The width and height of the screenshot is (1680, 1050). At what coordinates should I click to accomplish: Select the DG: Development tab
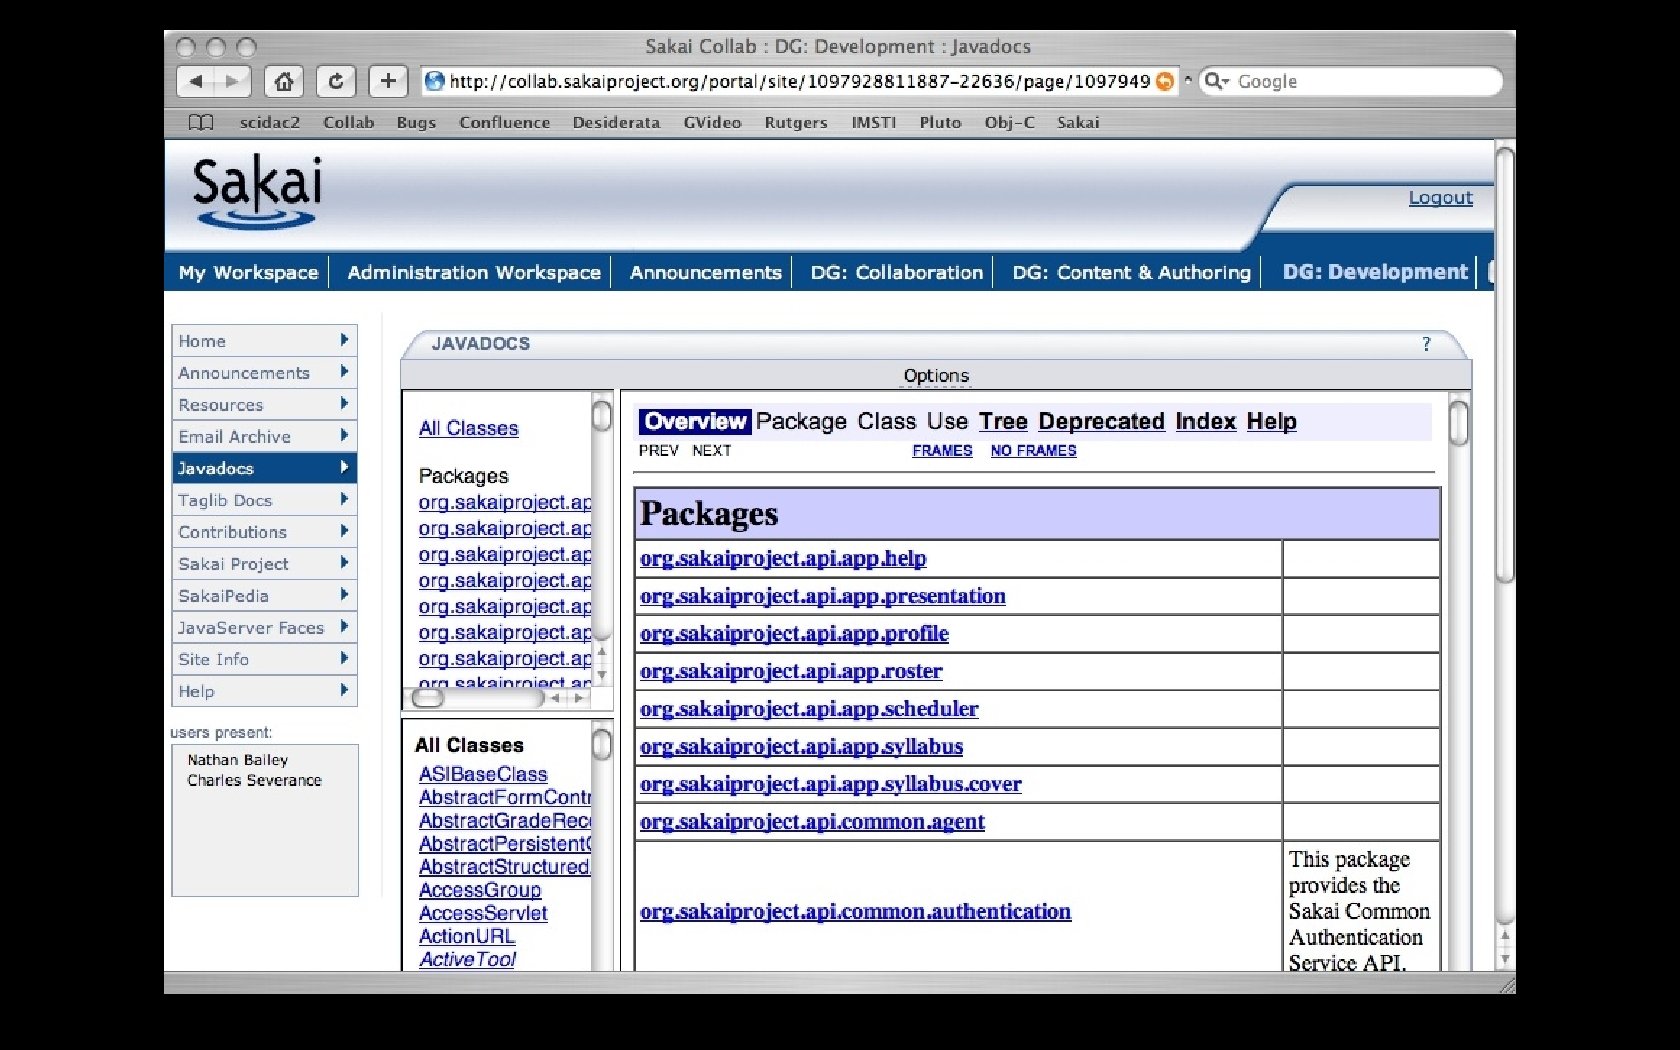coord(1375,272)
